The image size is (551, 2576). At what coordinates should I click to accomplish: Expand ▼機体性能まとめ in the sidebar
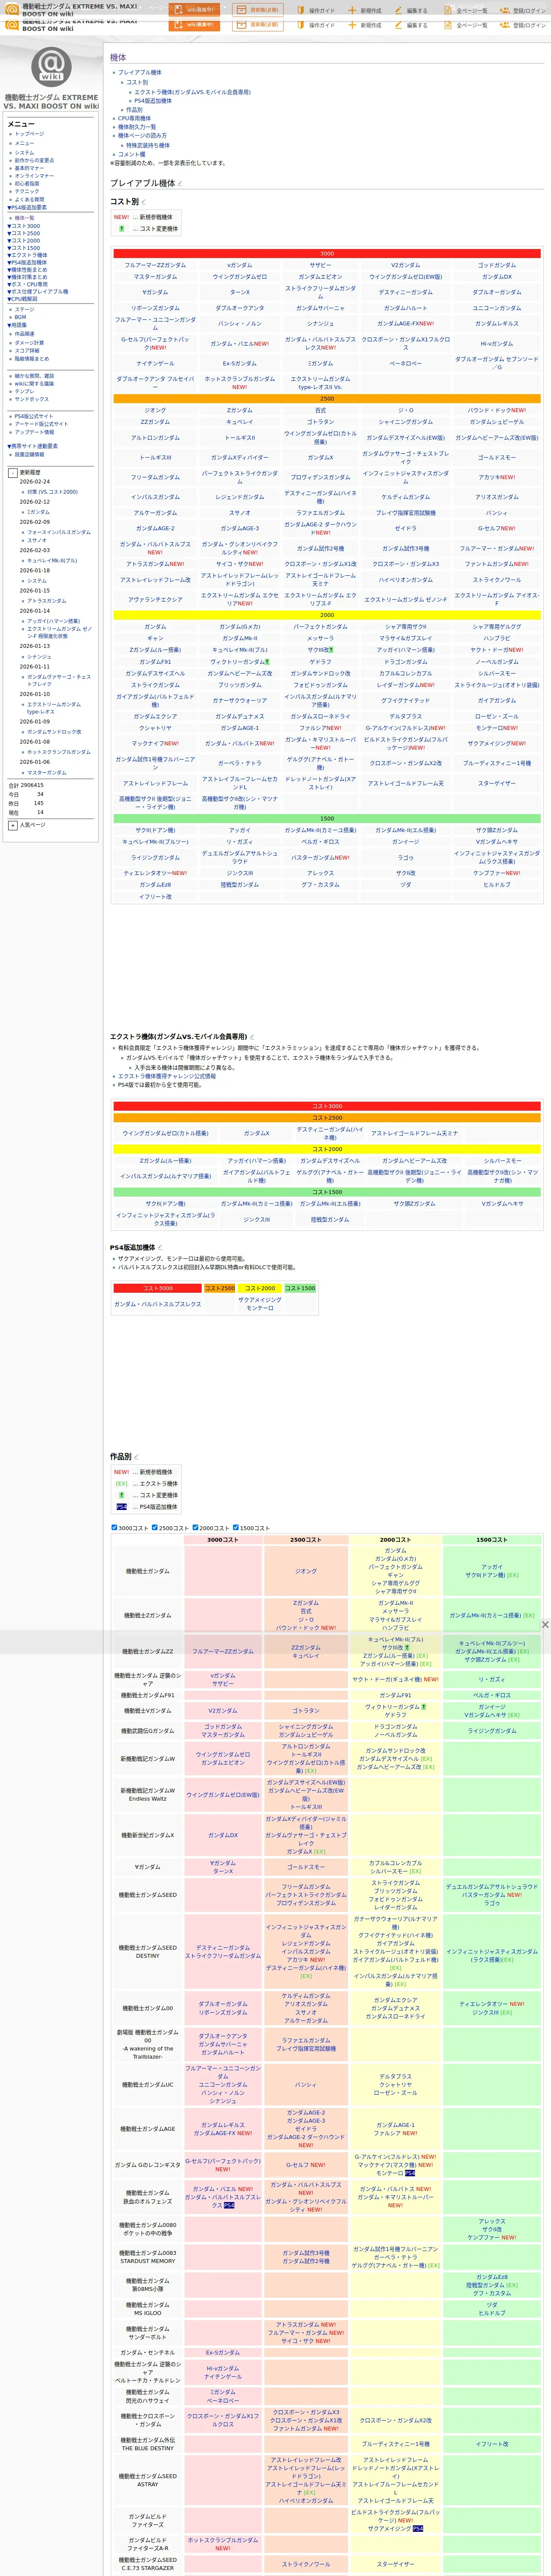[27, 270]
